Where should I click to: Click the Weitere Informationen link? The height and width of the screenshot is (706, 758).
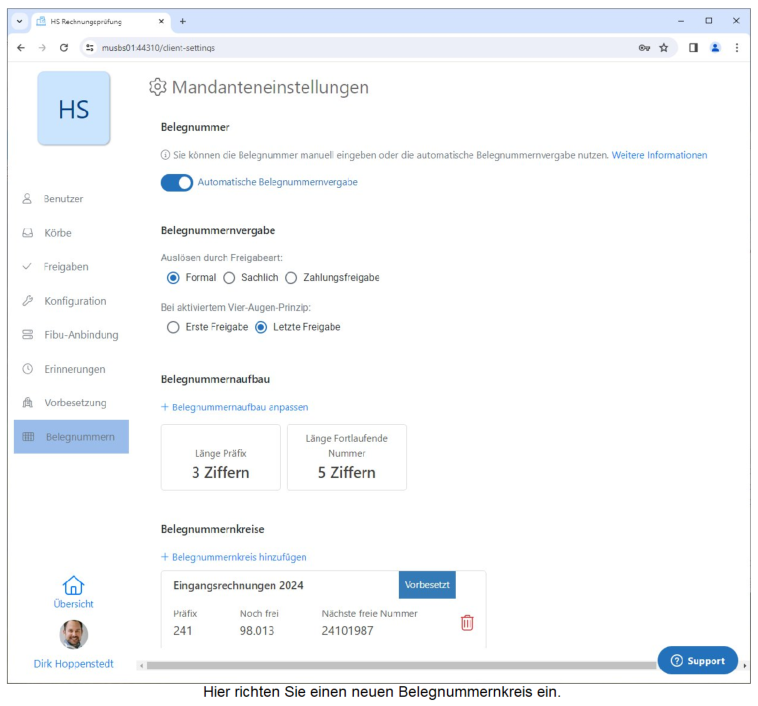(659, 155)
